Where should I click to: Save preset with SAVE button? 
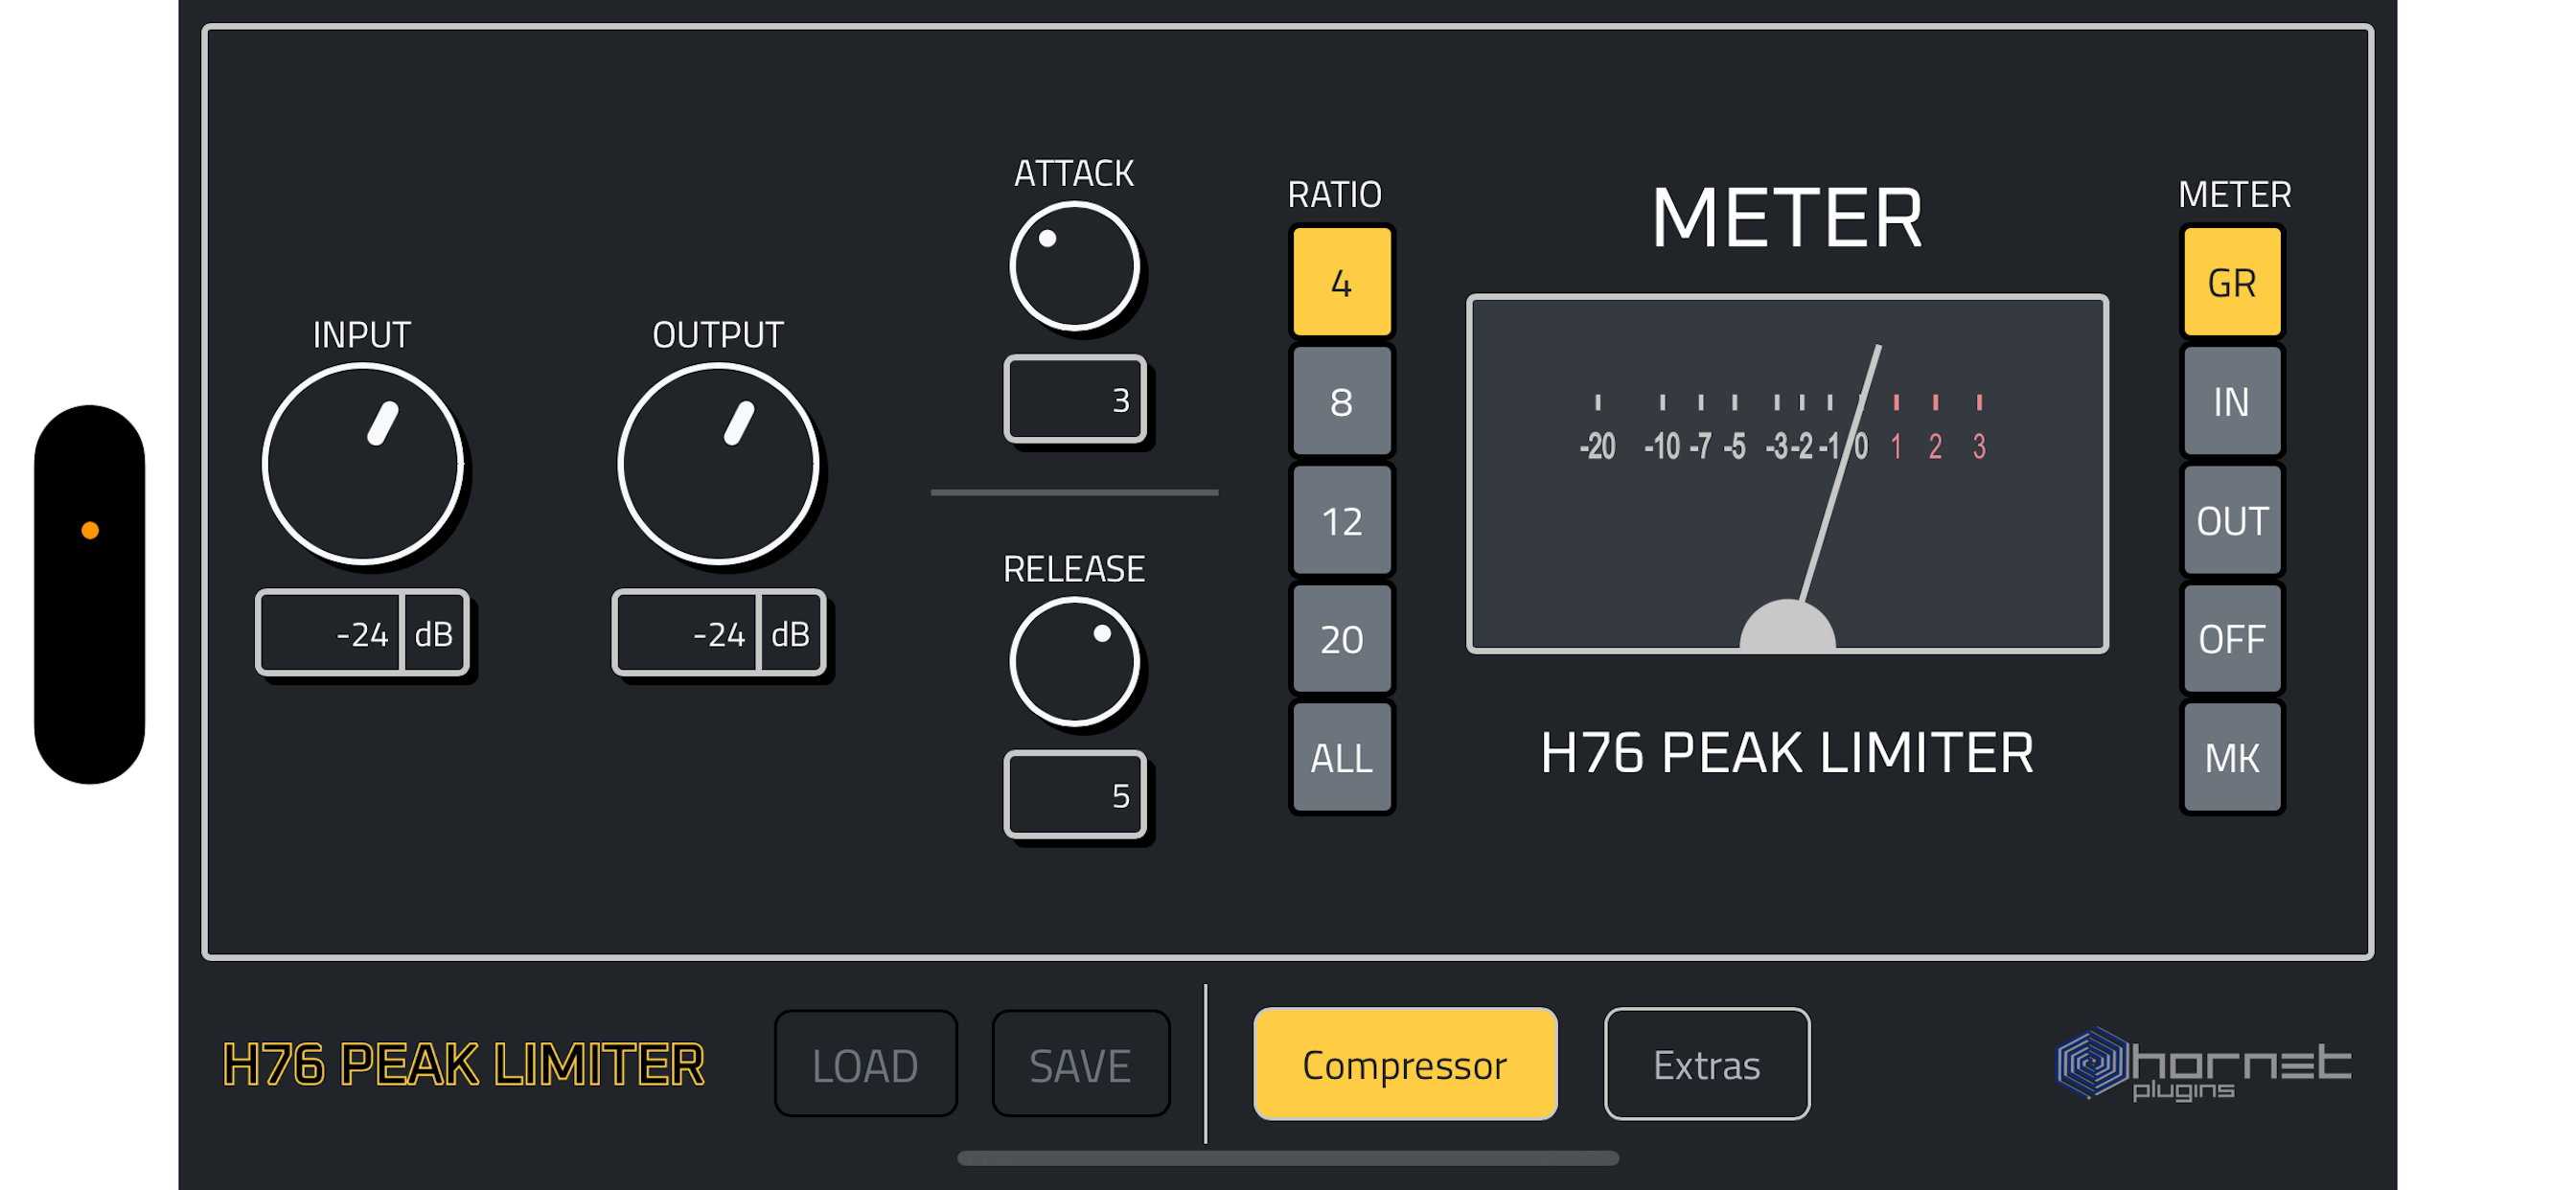click(1080, 1064)
